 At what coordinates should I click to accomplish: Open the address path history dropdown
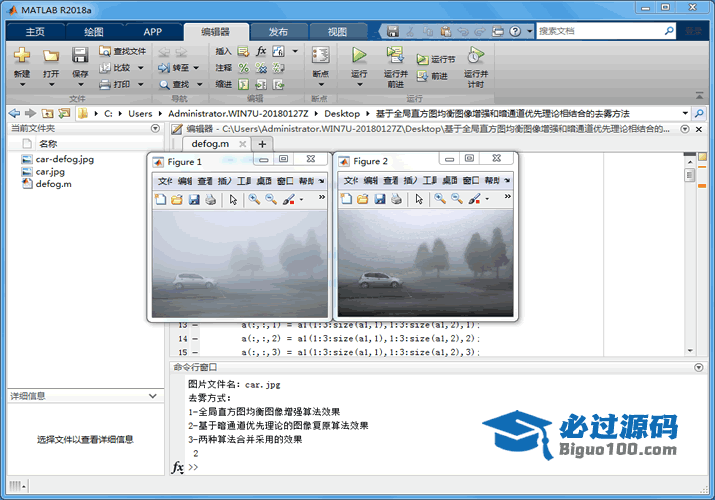685,113
